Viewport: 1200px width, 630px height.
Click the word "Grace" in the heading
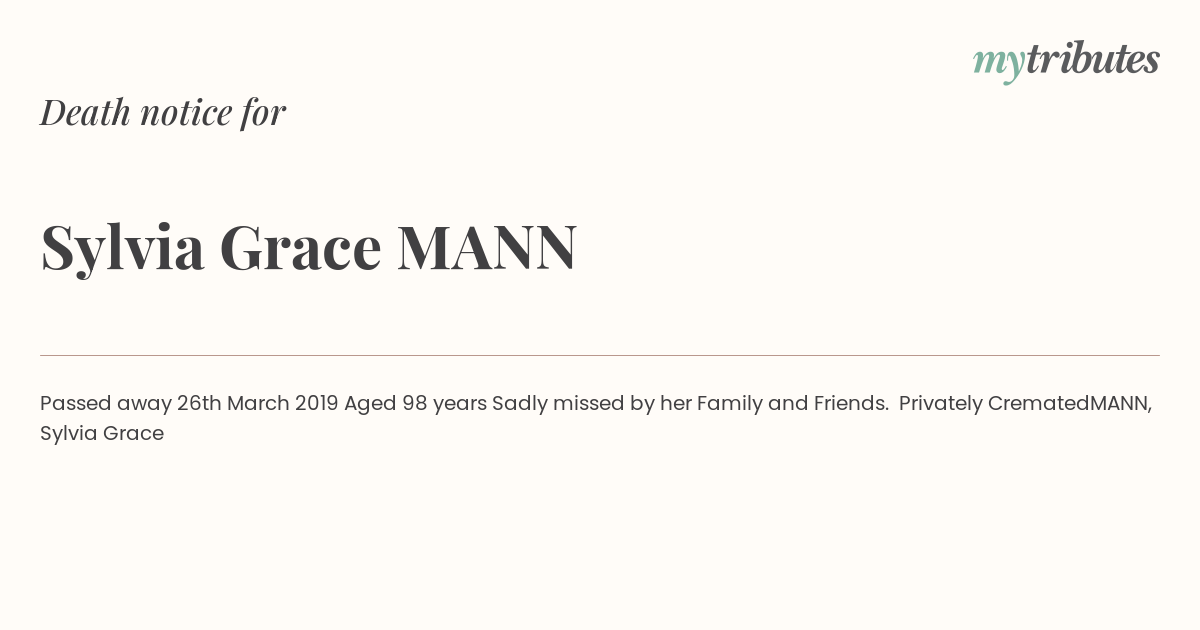click(300, 248)
